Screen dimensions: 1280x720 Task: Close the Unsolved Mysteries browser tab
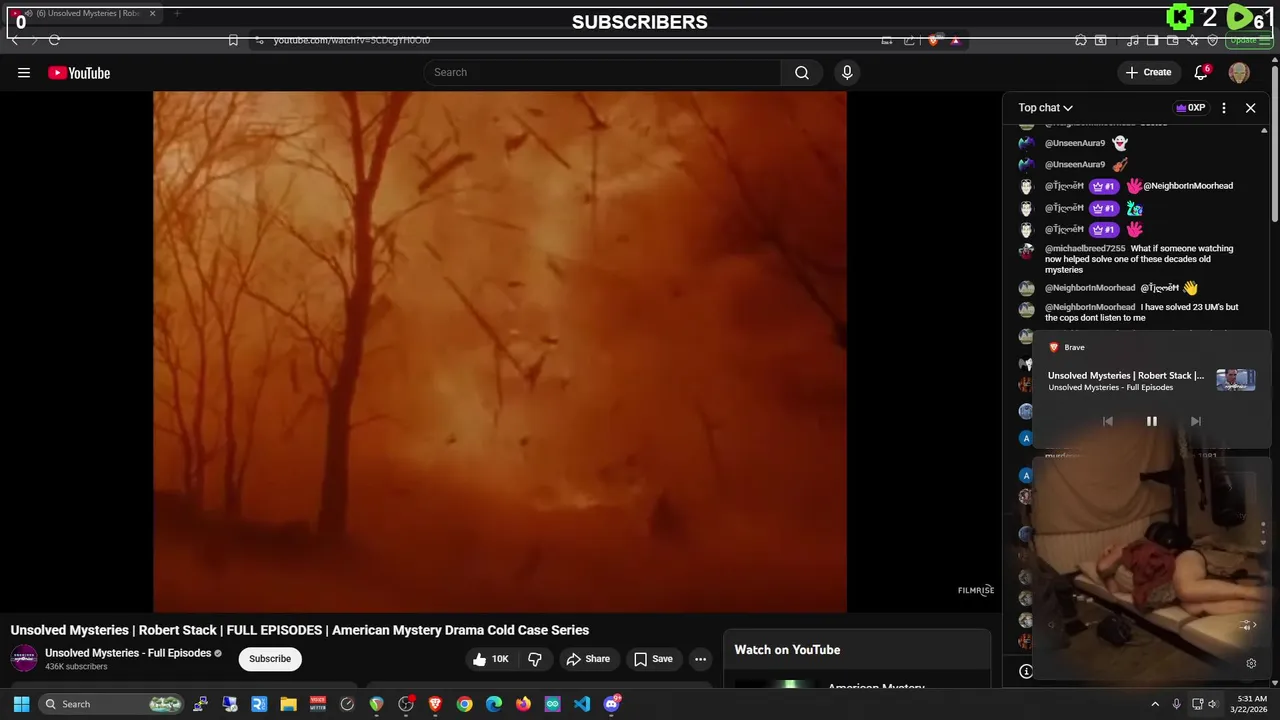pos(152,14)
